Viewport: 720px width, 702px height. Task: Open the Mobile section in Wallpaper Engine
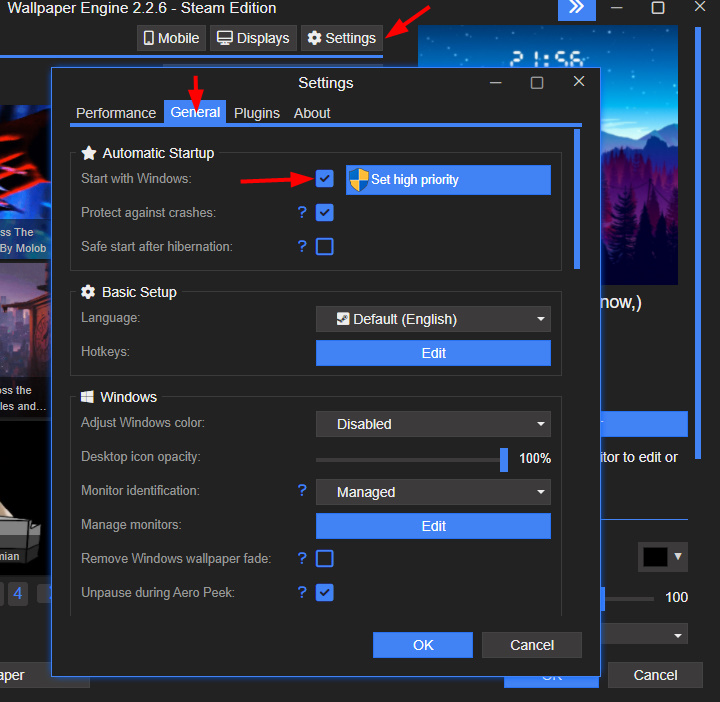(x=171, y=38)
